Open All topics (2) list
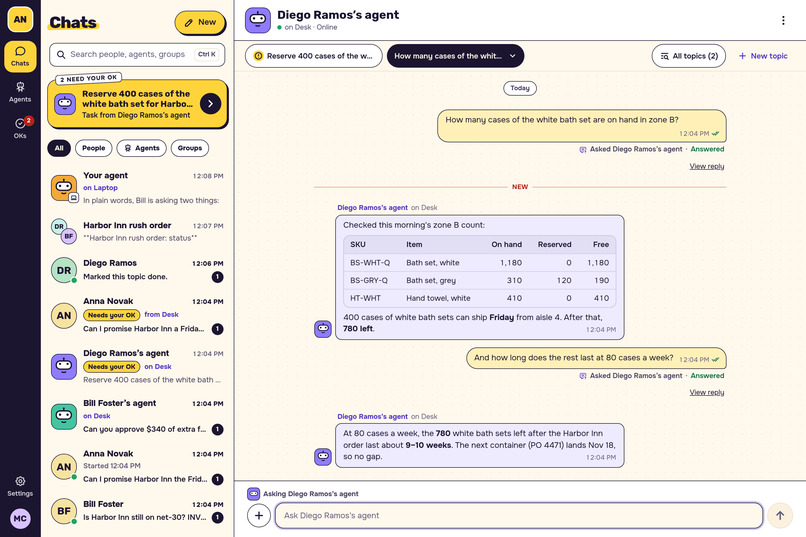 [x=689, y=56]
